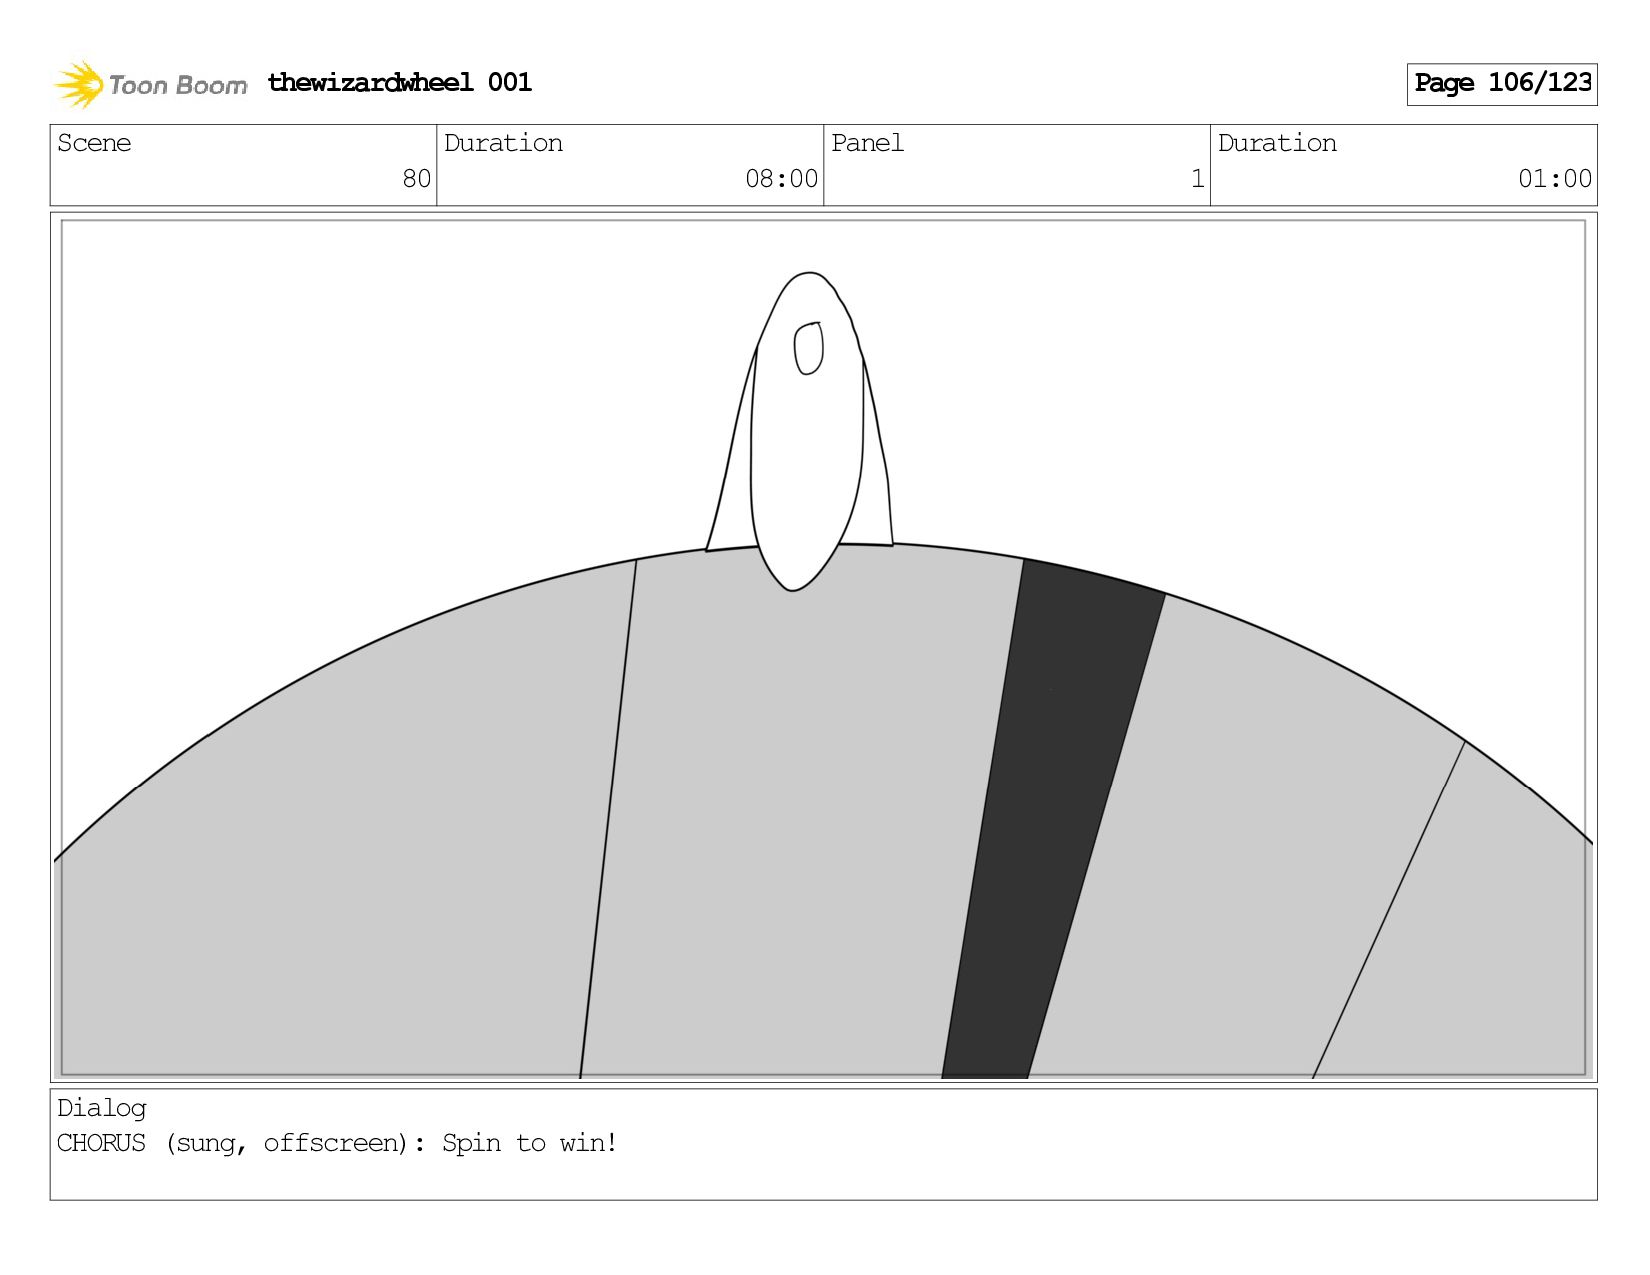Click the scene duration value '08:00'

[781, 179]
